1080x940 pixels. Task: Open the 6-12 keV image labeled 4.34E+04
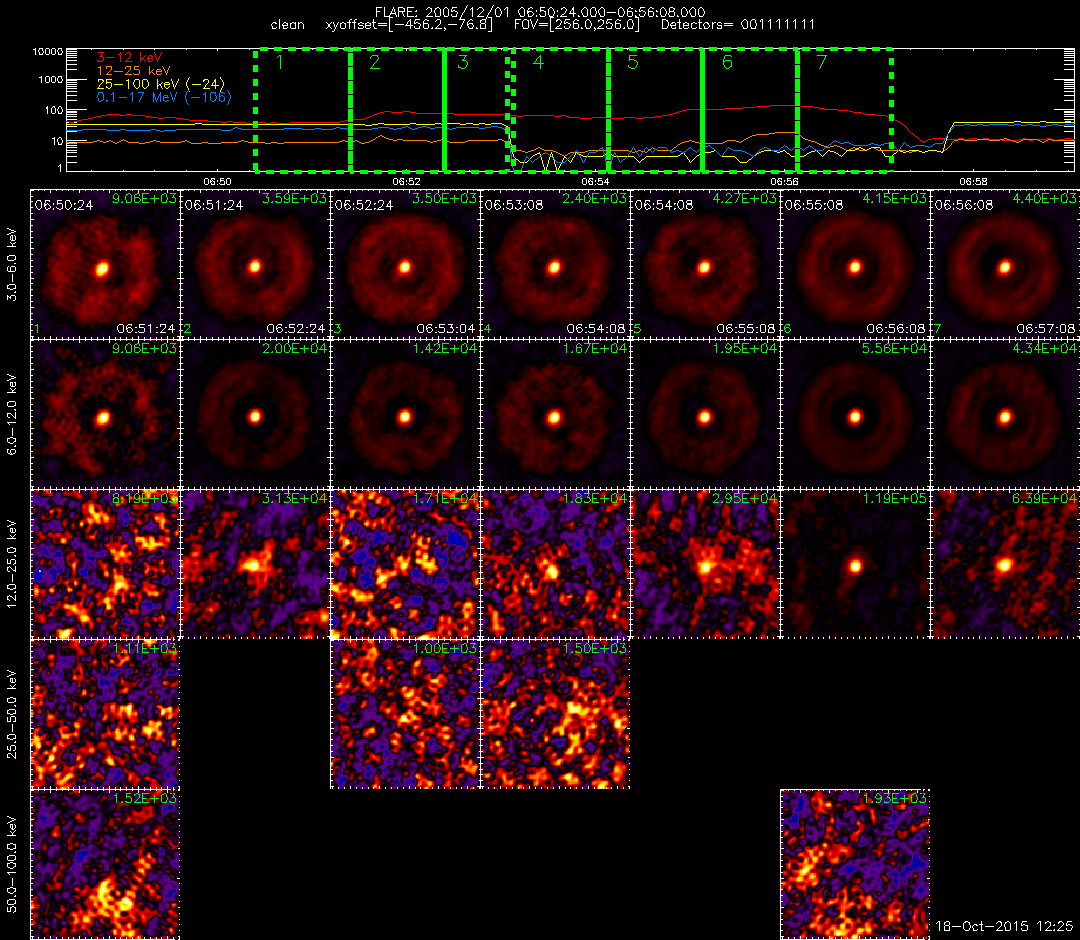click(1006, 415)
